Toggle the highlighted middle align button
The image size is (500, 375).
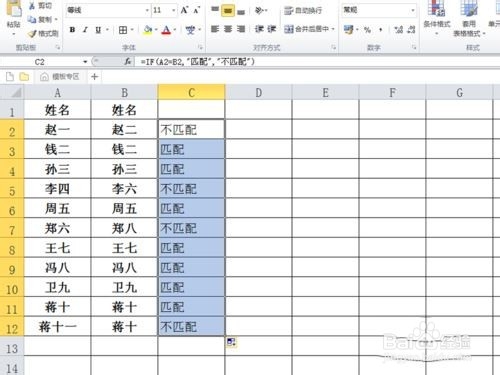point(228,11)
